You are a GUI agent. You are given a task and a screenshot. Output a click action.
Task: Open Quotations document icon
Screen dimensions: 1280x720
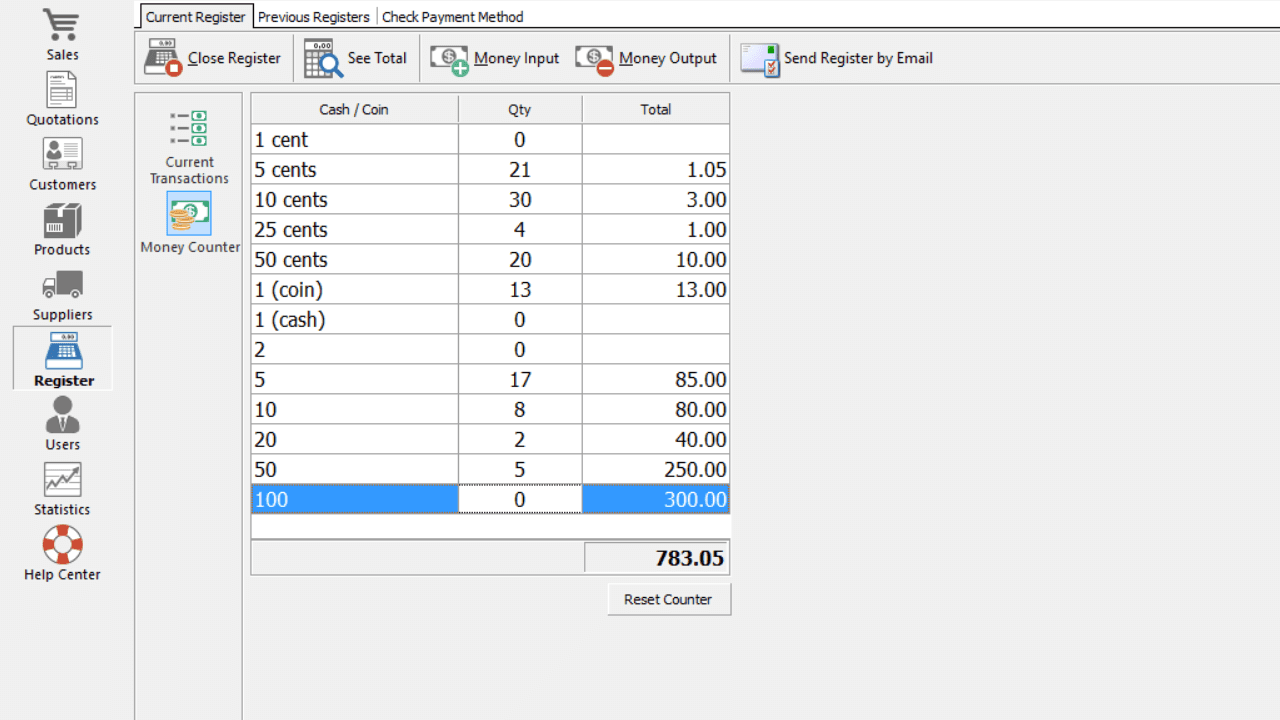click(62, 90)
